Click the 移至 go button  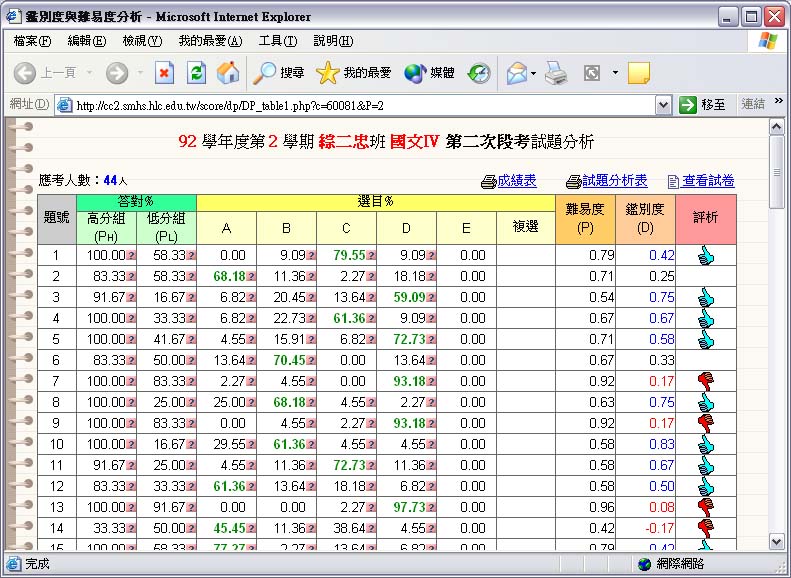[703, 105]
